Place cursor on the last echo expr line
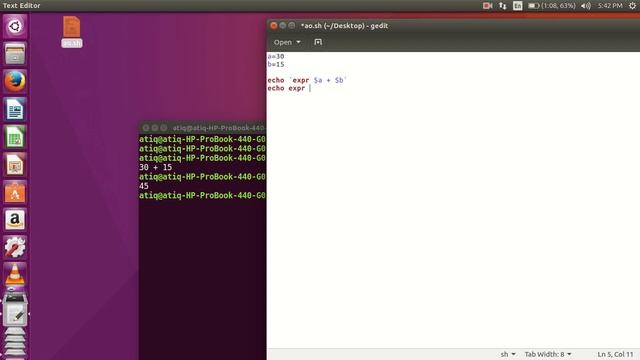The height and width of the screenshot is (360, 640). (x=289, y=88)
